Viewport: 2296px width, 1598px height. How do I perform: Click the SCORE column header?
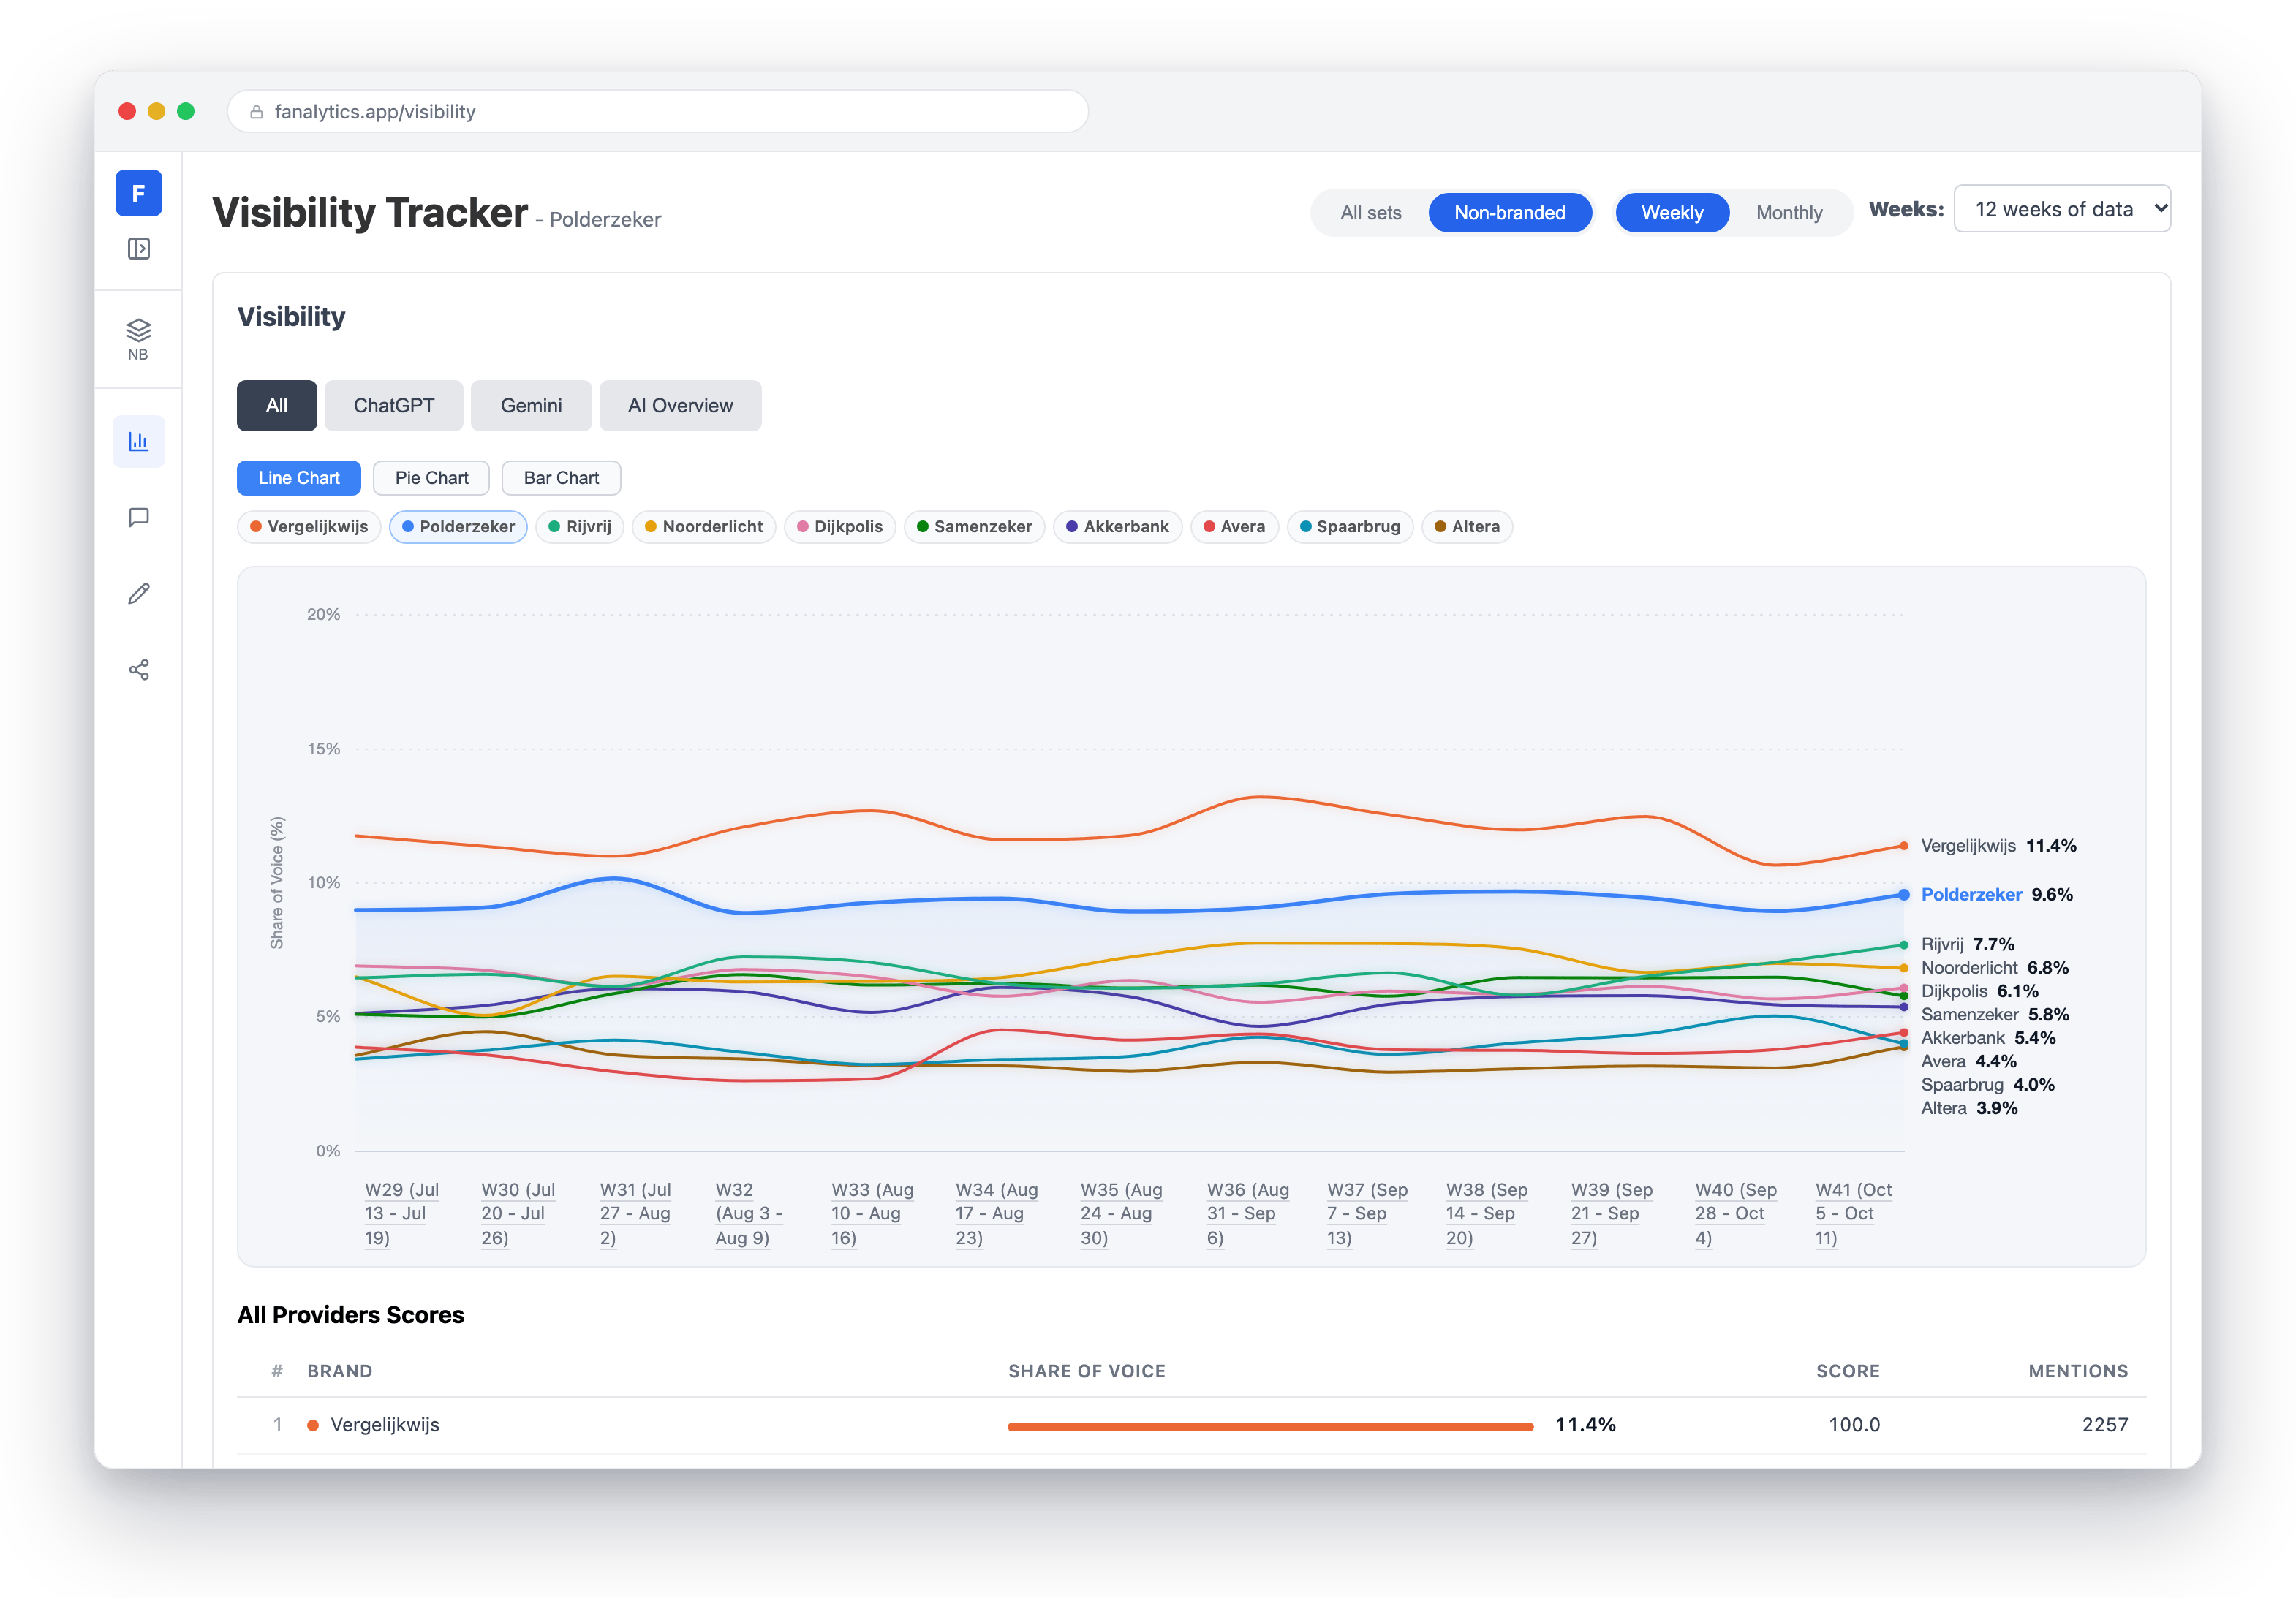1848,1371
